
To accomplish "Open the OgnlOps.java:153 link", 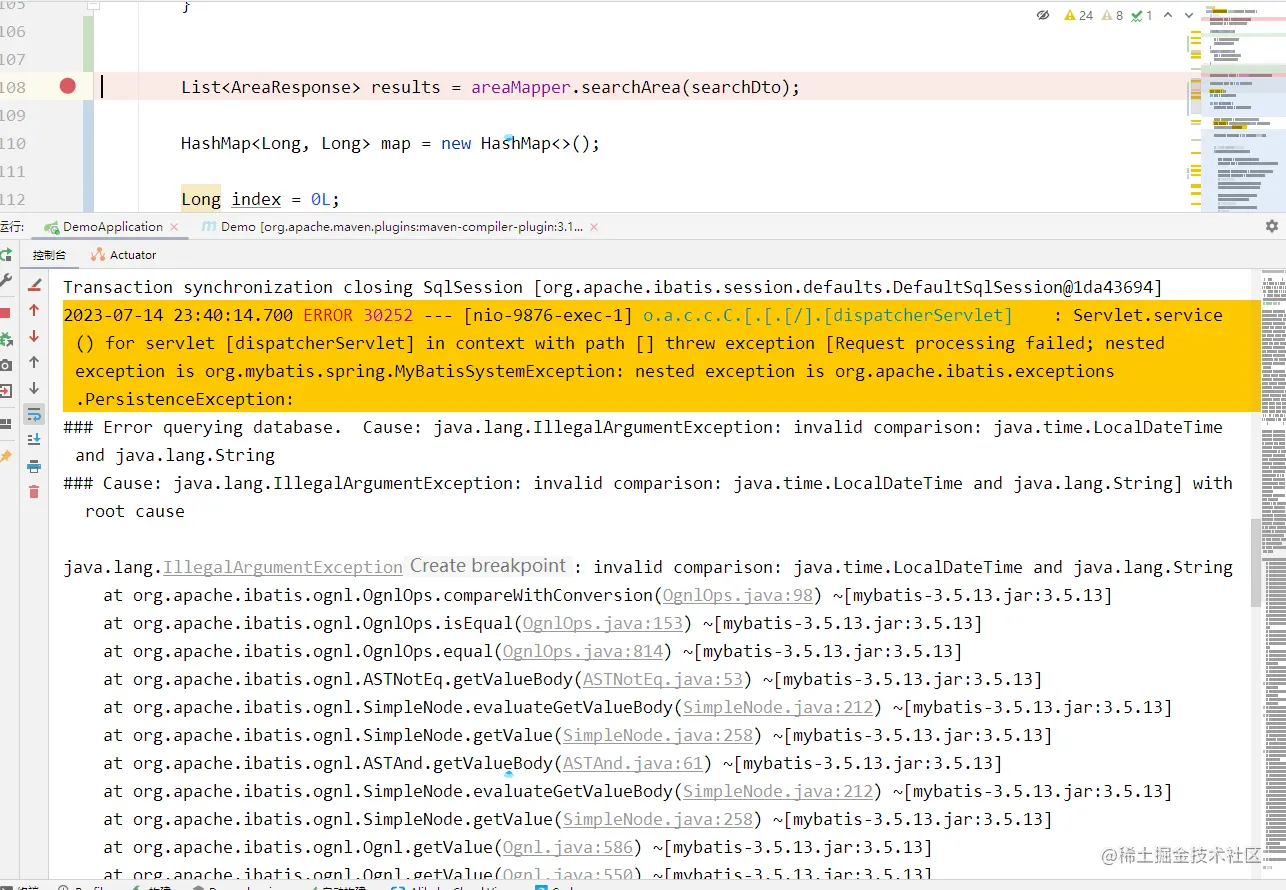I will coord(602,623).
